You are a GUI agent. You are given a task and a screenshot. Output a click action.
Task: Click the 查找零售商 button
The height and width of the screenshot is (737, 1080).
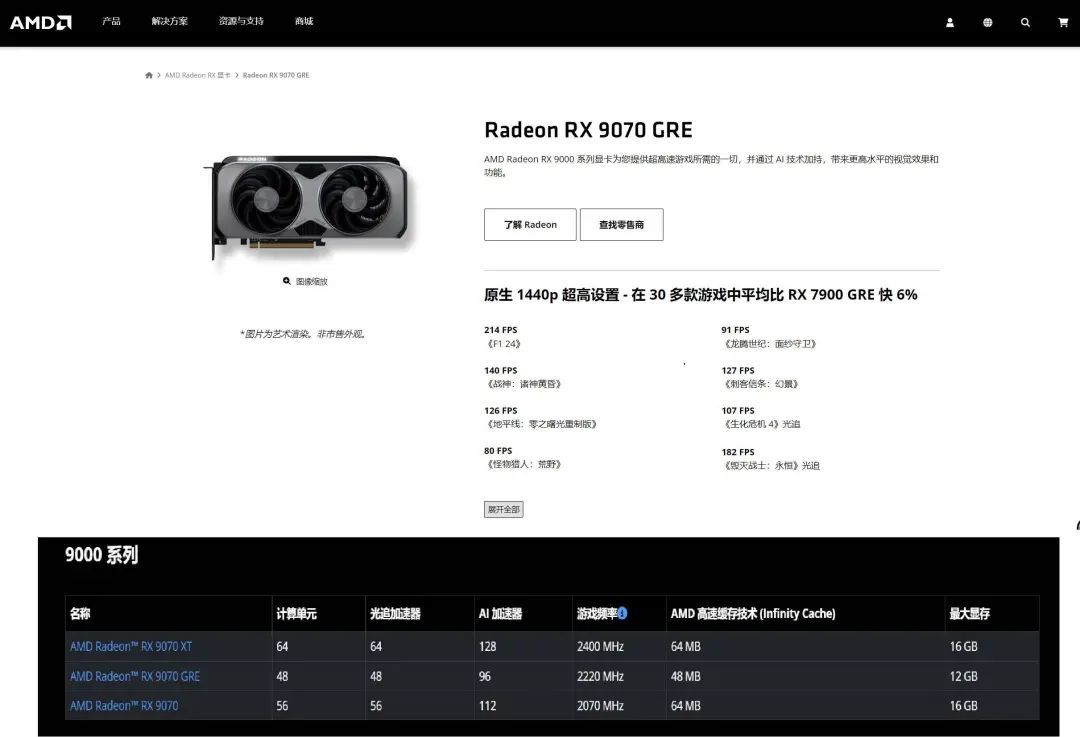pyautogui.click(x=621, y=225)
